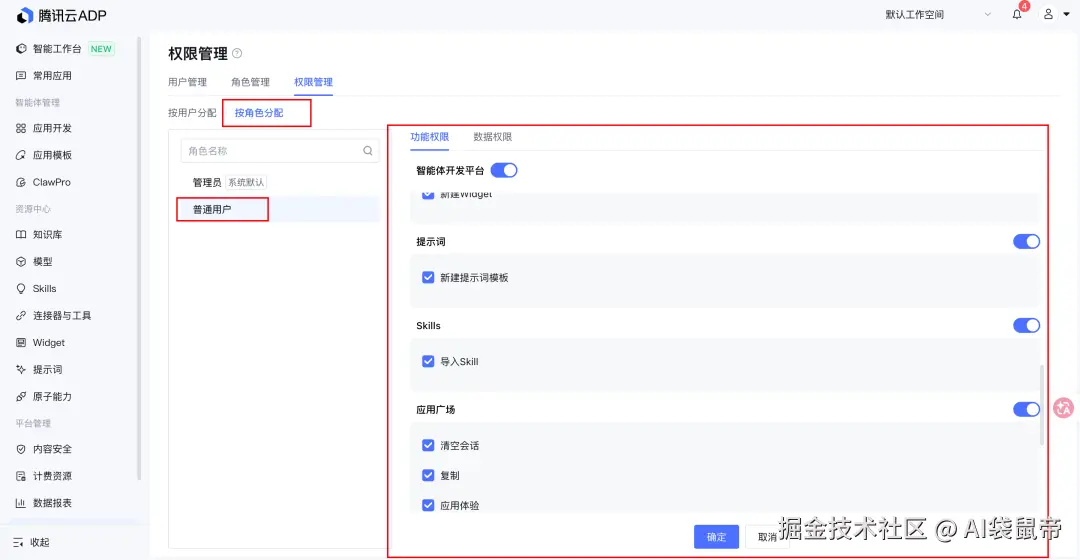Select the 普通用户 role
Screen dimensions: 1080x560
[211, 209]
